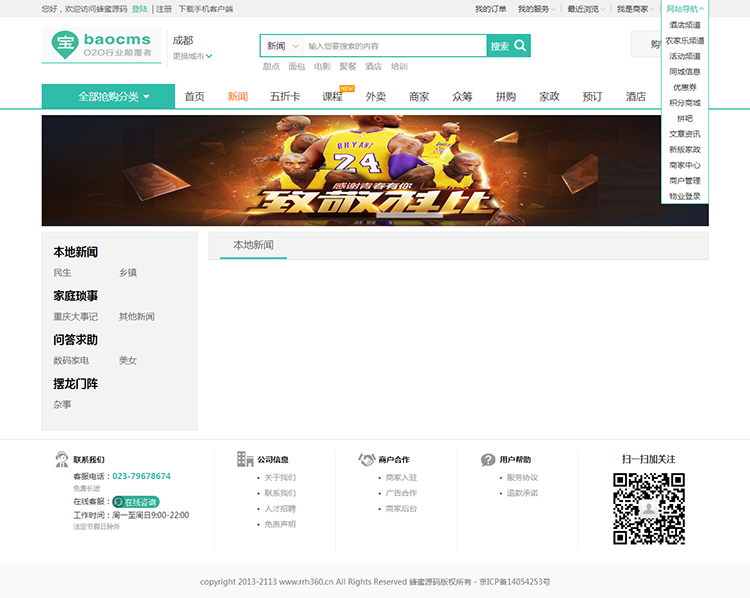Open 其他新闻 news category
The width and height of the screenshot is (750, 598).
click(x=137, y=317)
